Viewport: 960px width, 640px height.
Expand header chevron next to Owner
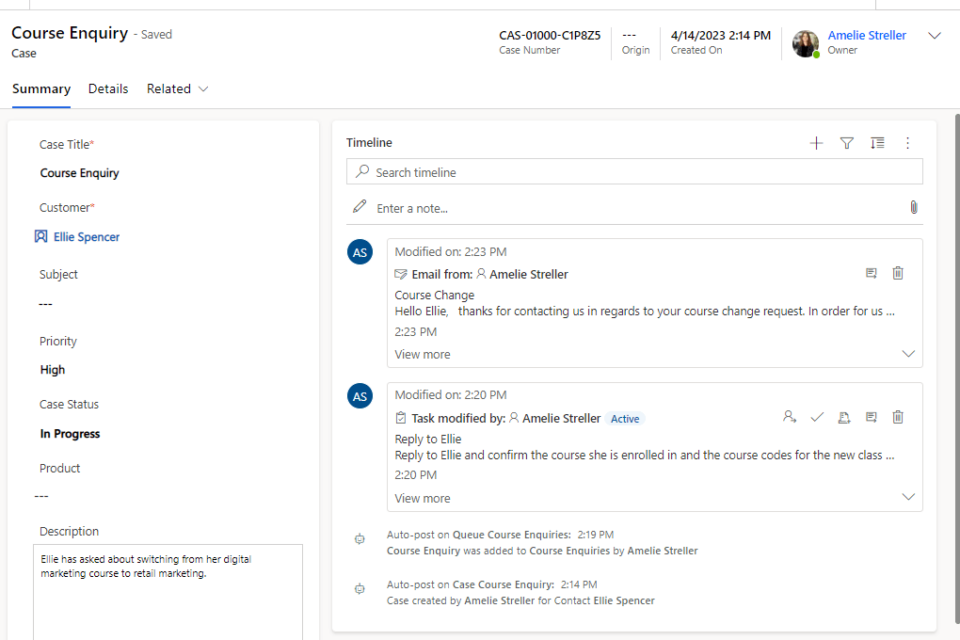click(x=935, y=36)
